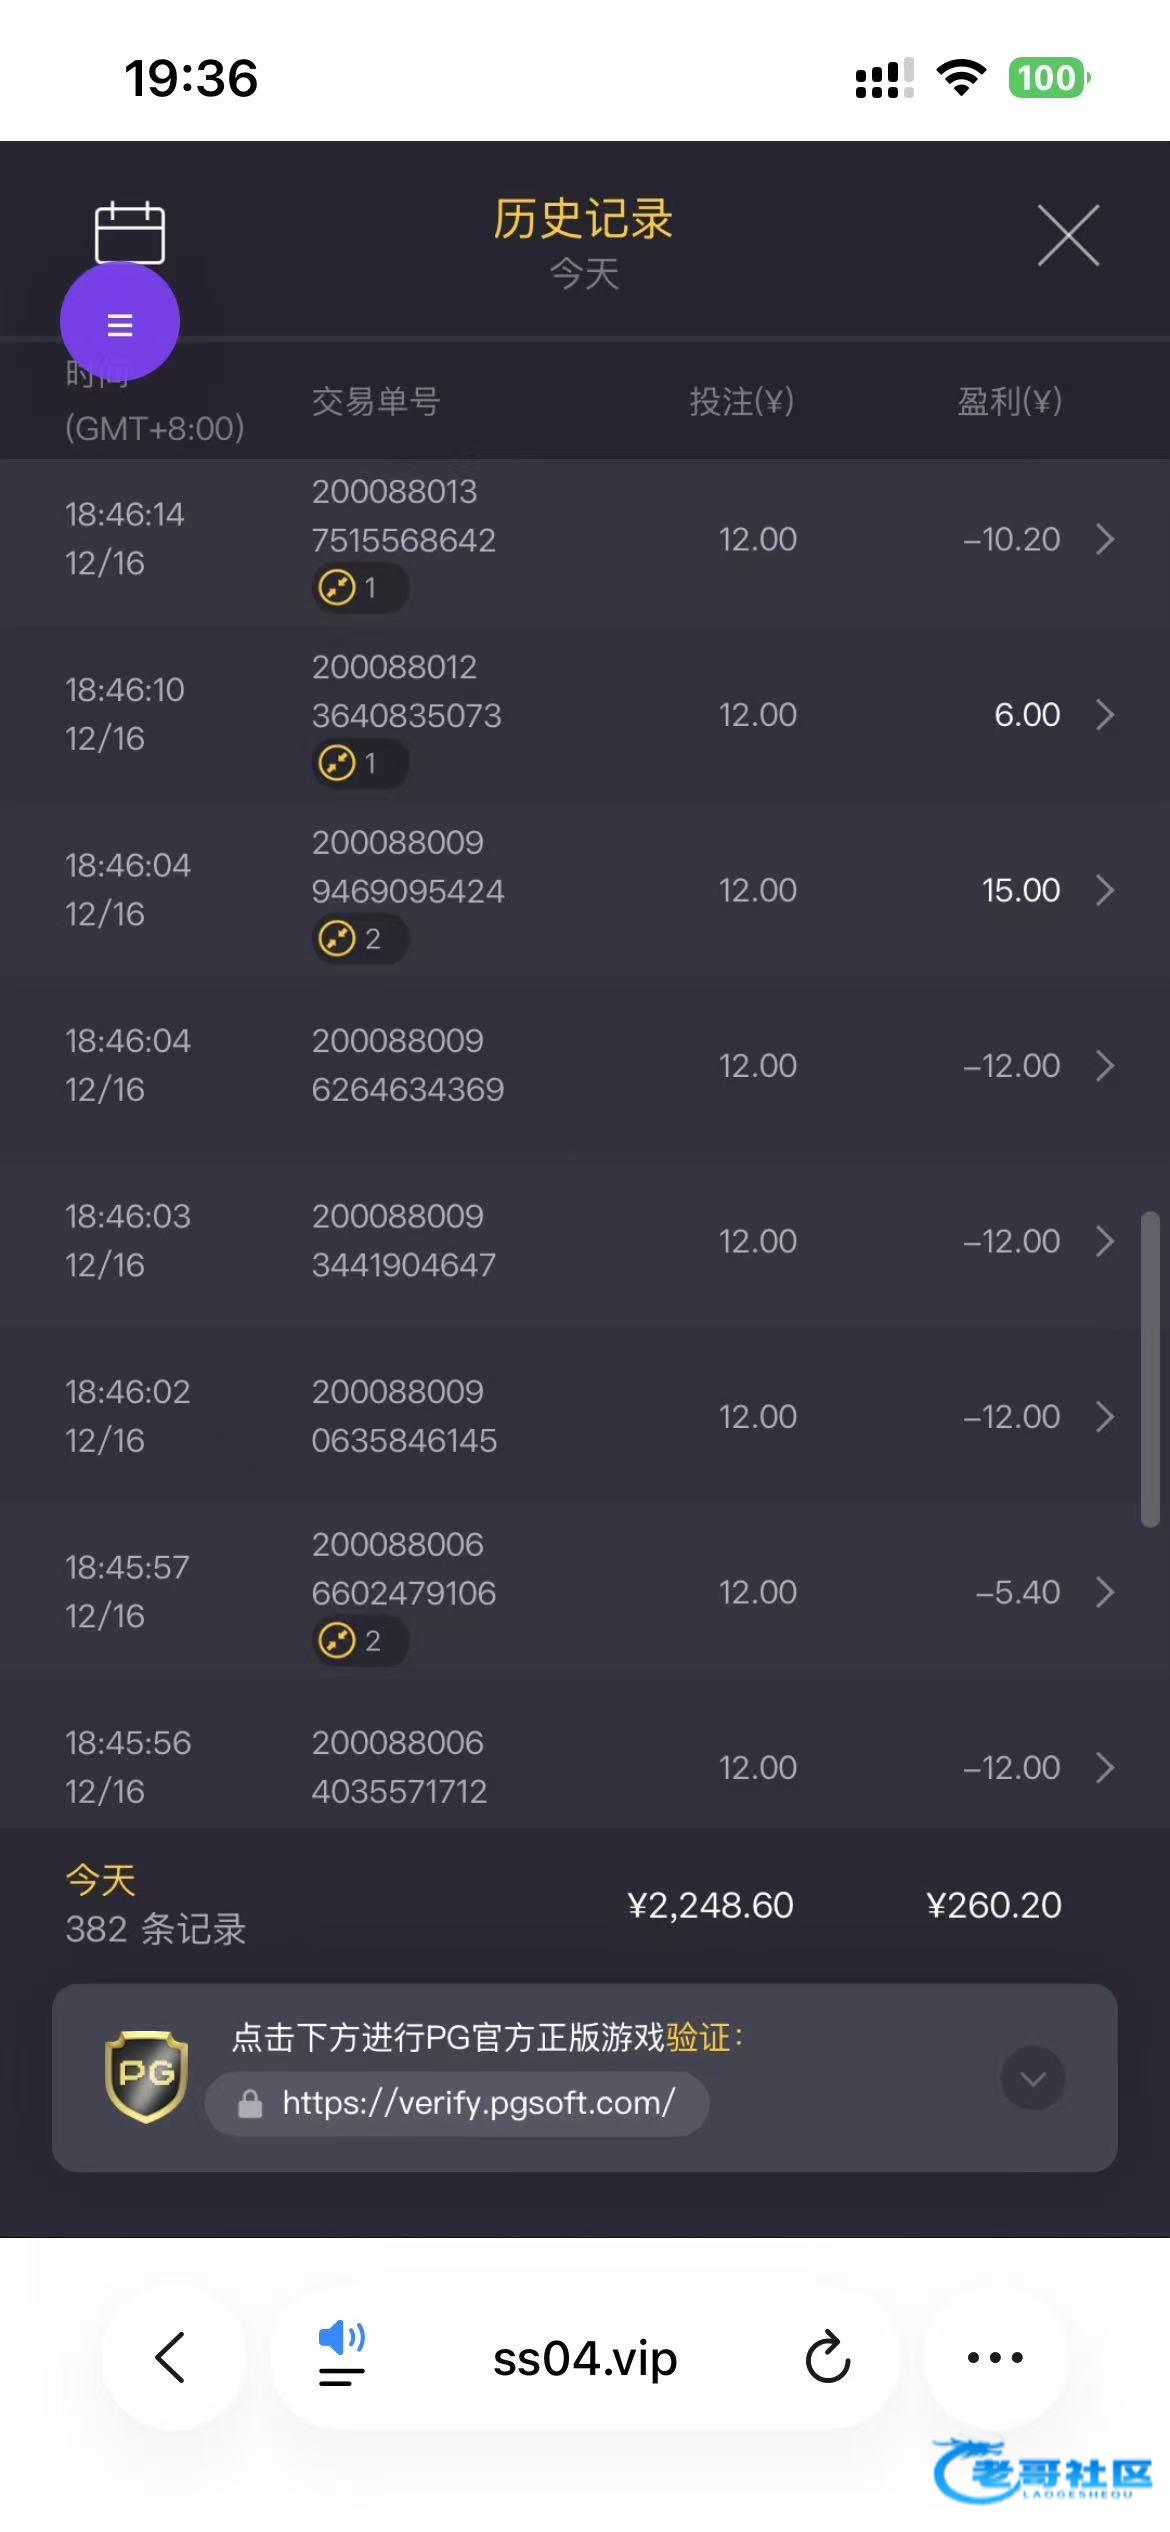Tap the purple hamburger menu button
Screen dimensions: 1170x2532
tap(120, 324)
